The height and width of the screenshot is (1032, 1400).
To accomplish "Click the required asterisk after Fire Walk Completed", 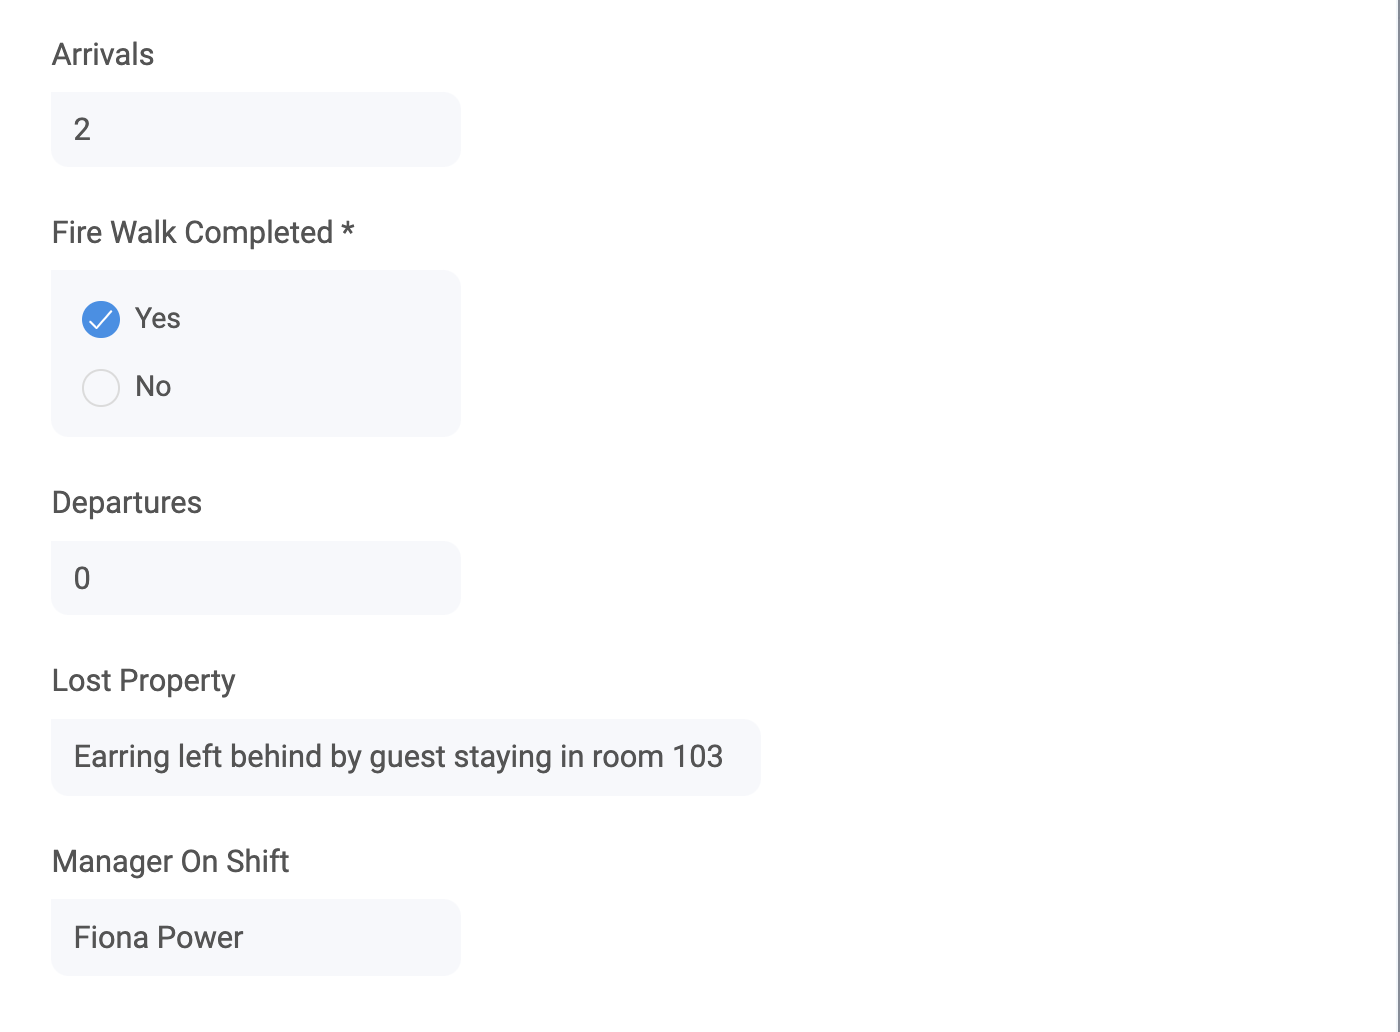I will [348, 230].
